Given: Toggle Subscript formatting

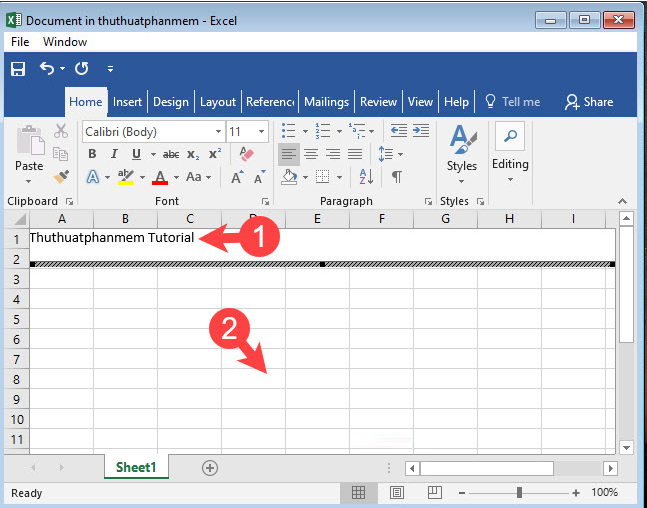Looking at the screenshot, I should click(193, 154).
